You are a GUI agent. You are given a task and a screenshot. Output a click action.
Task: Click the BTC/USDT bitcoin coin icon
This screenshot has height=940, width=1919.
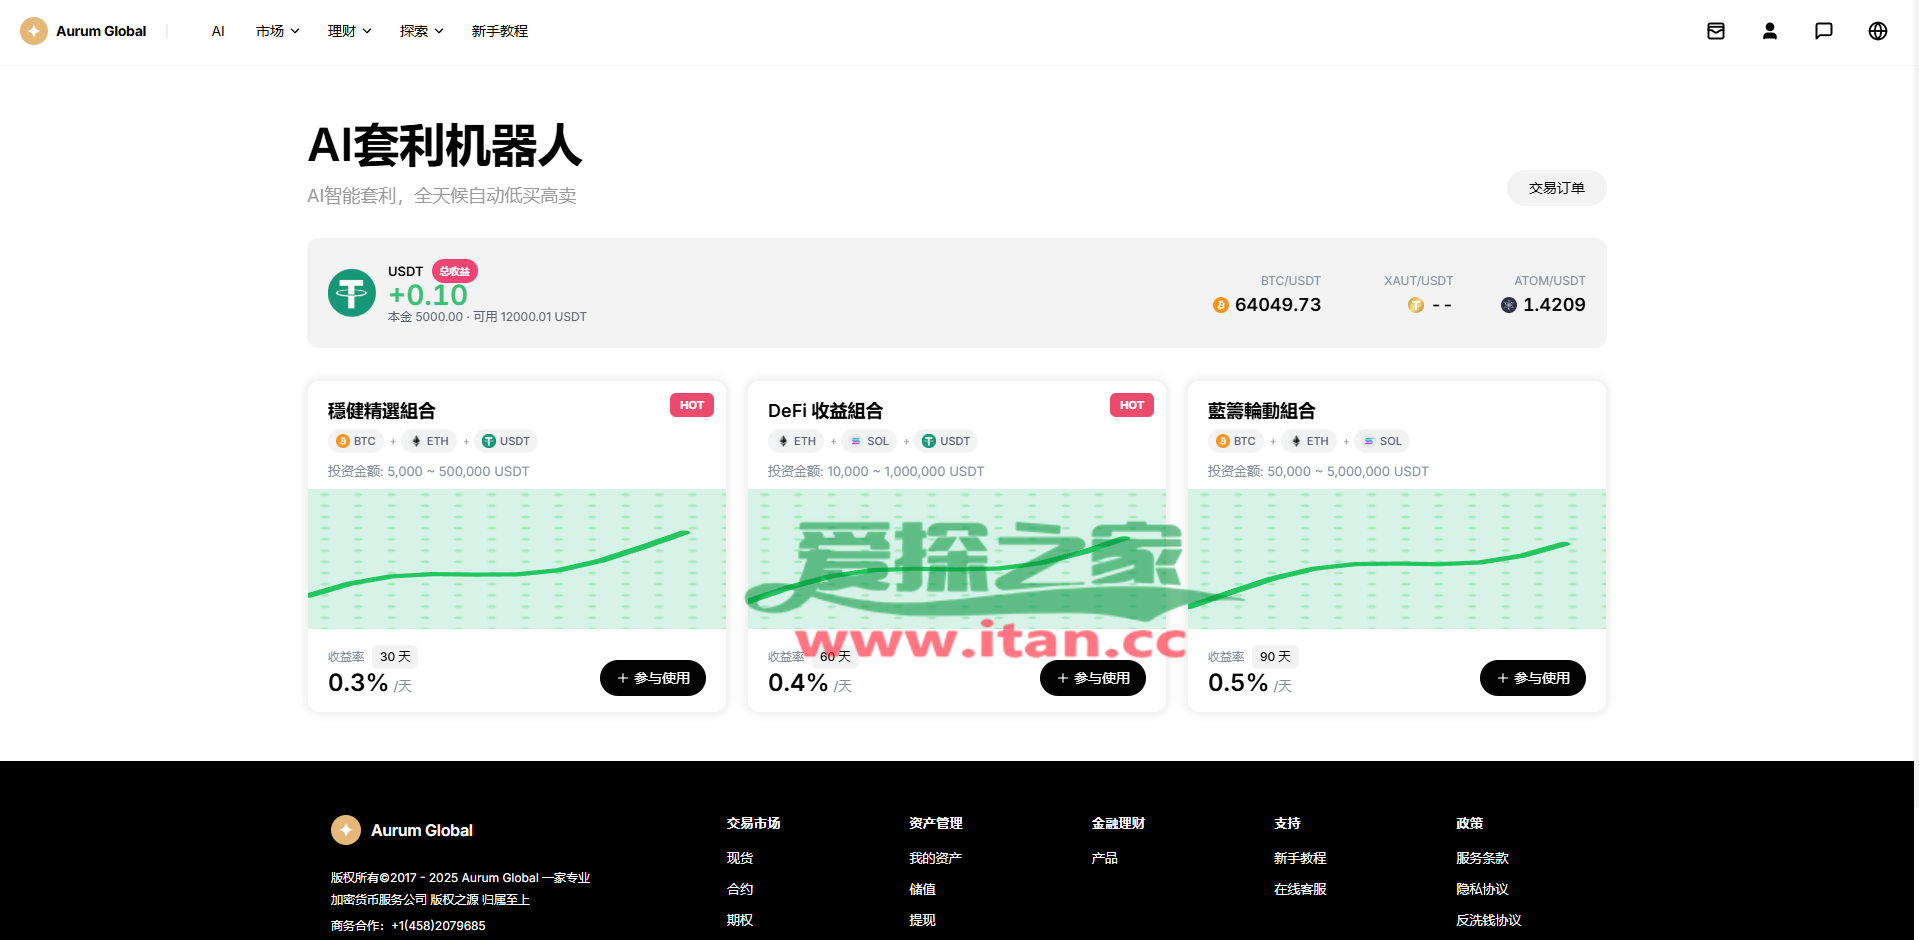[x=1221, y=305]
